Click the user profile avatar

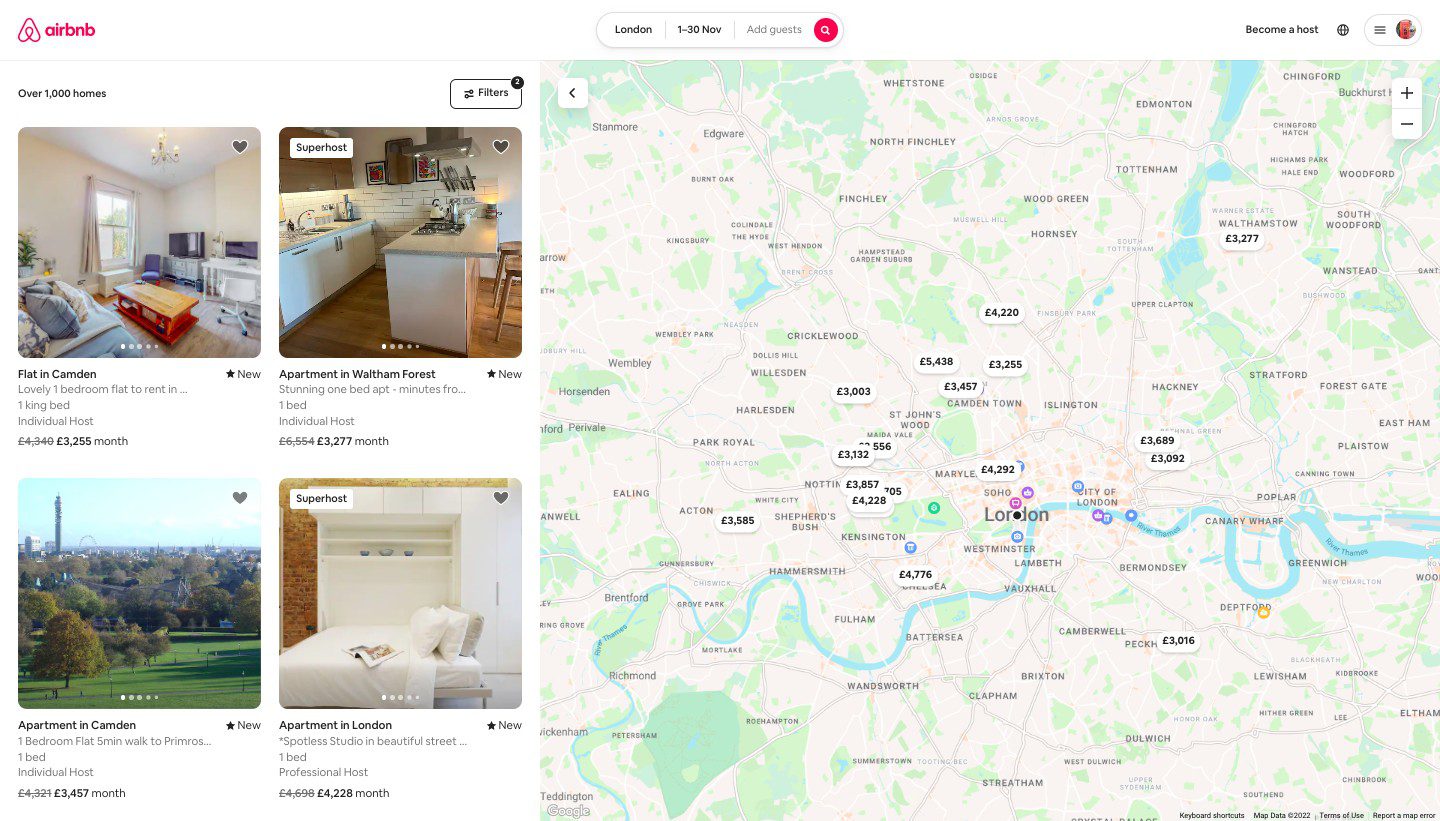coord(1406,30)
